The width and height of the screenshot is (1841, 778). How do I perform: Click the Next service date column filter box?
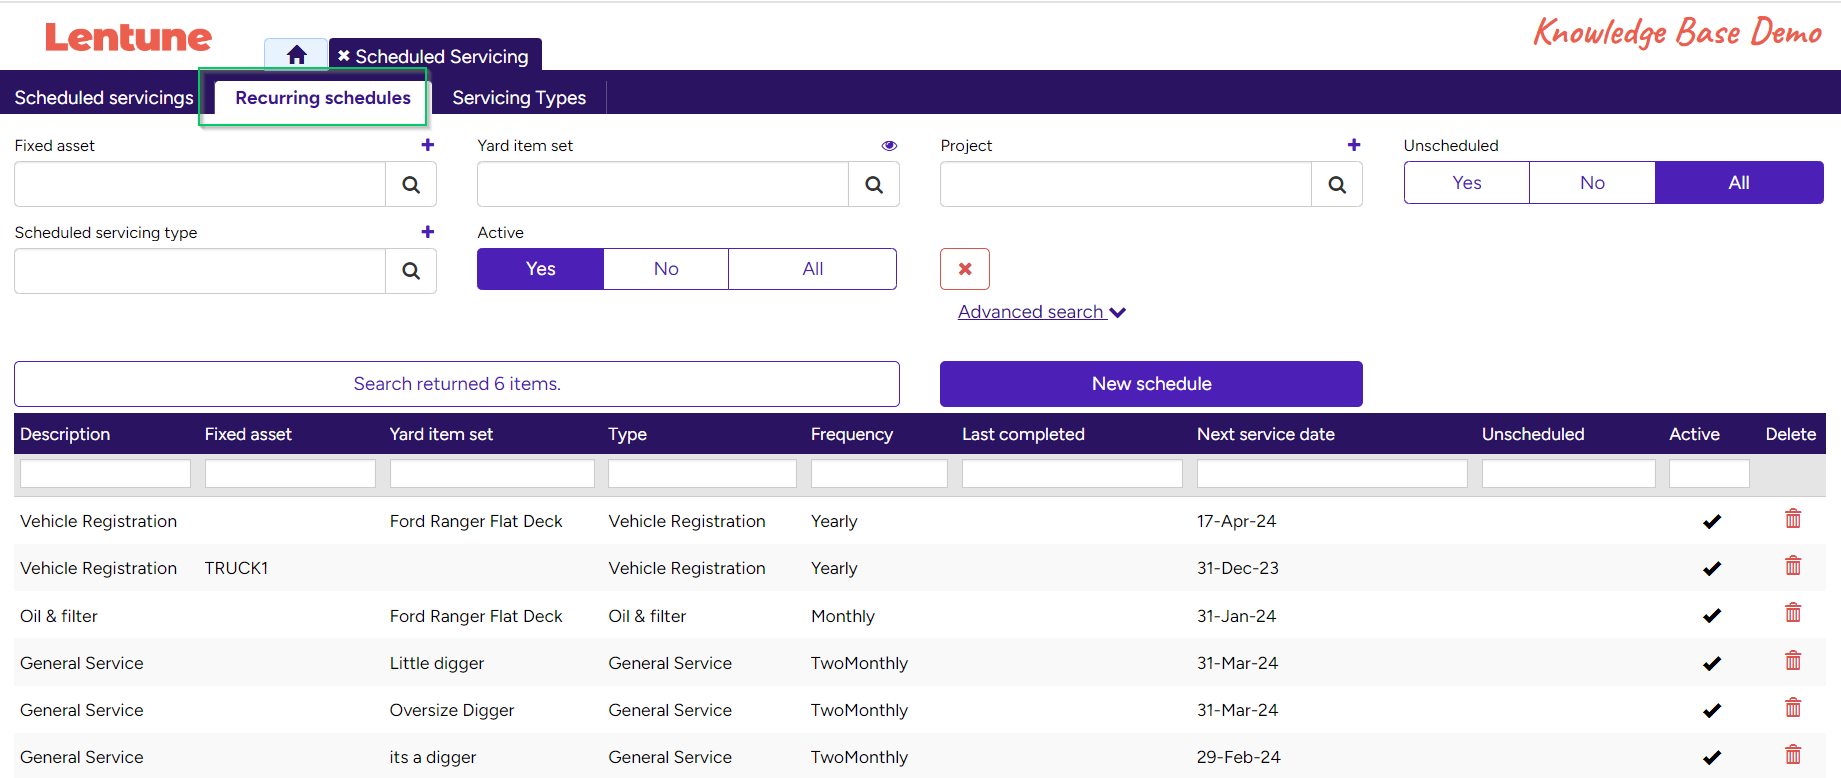coord(1332,474)
